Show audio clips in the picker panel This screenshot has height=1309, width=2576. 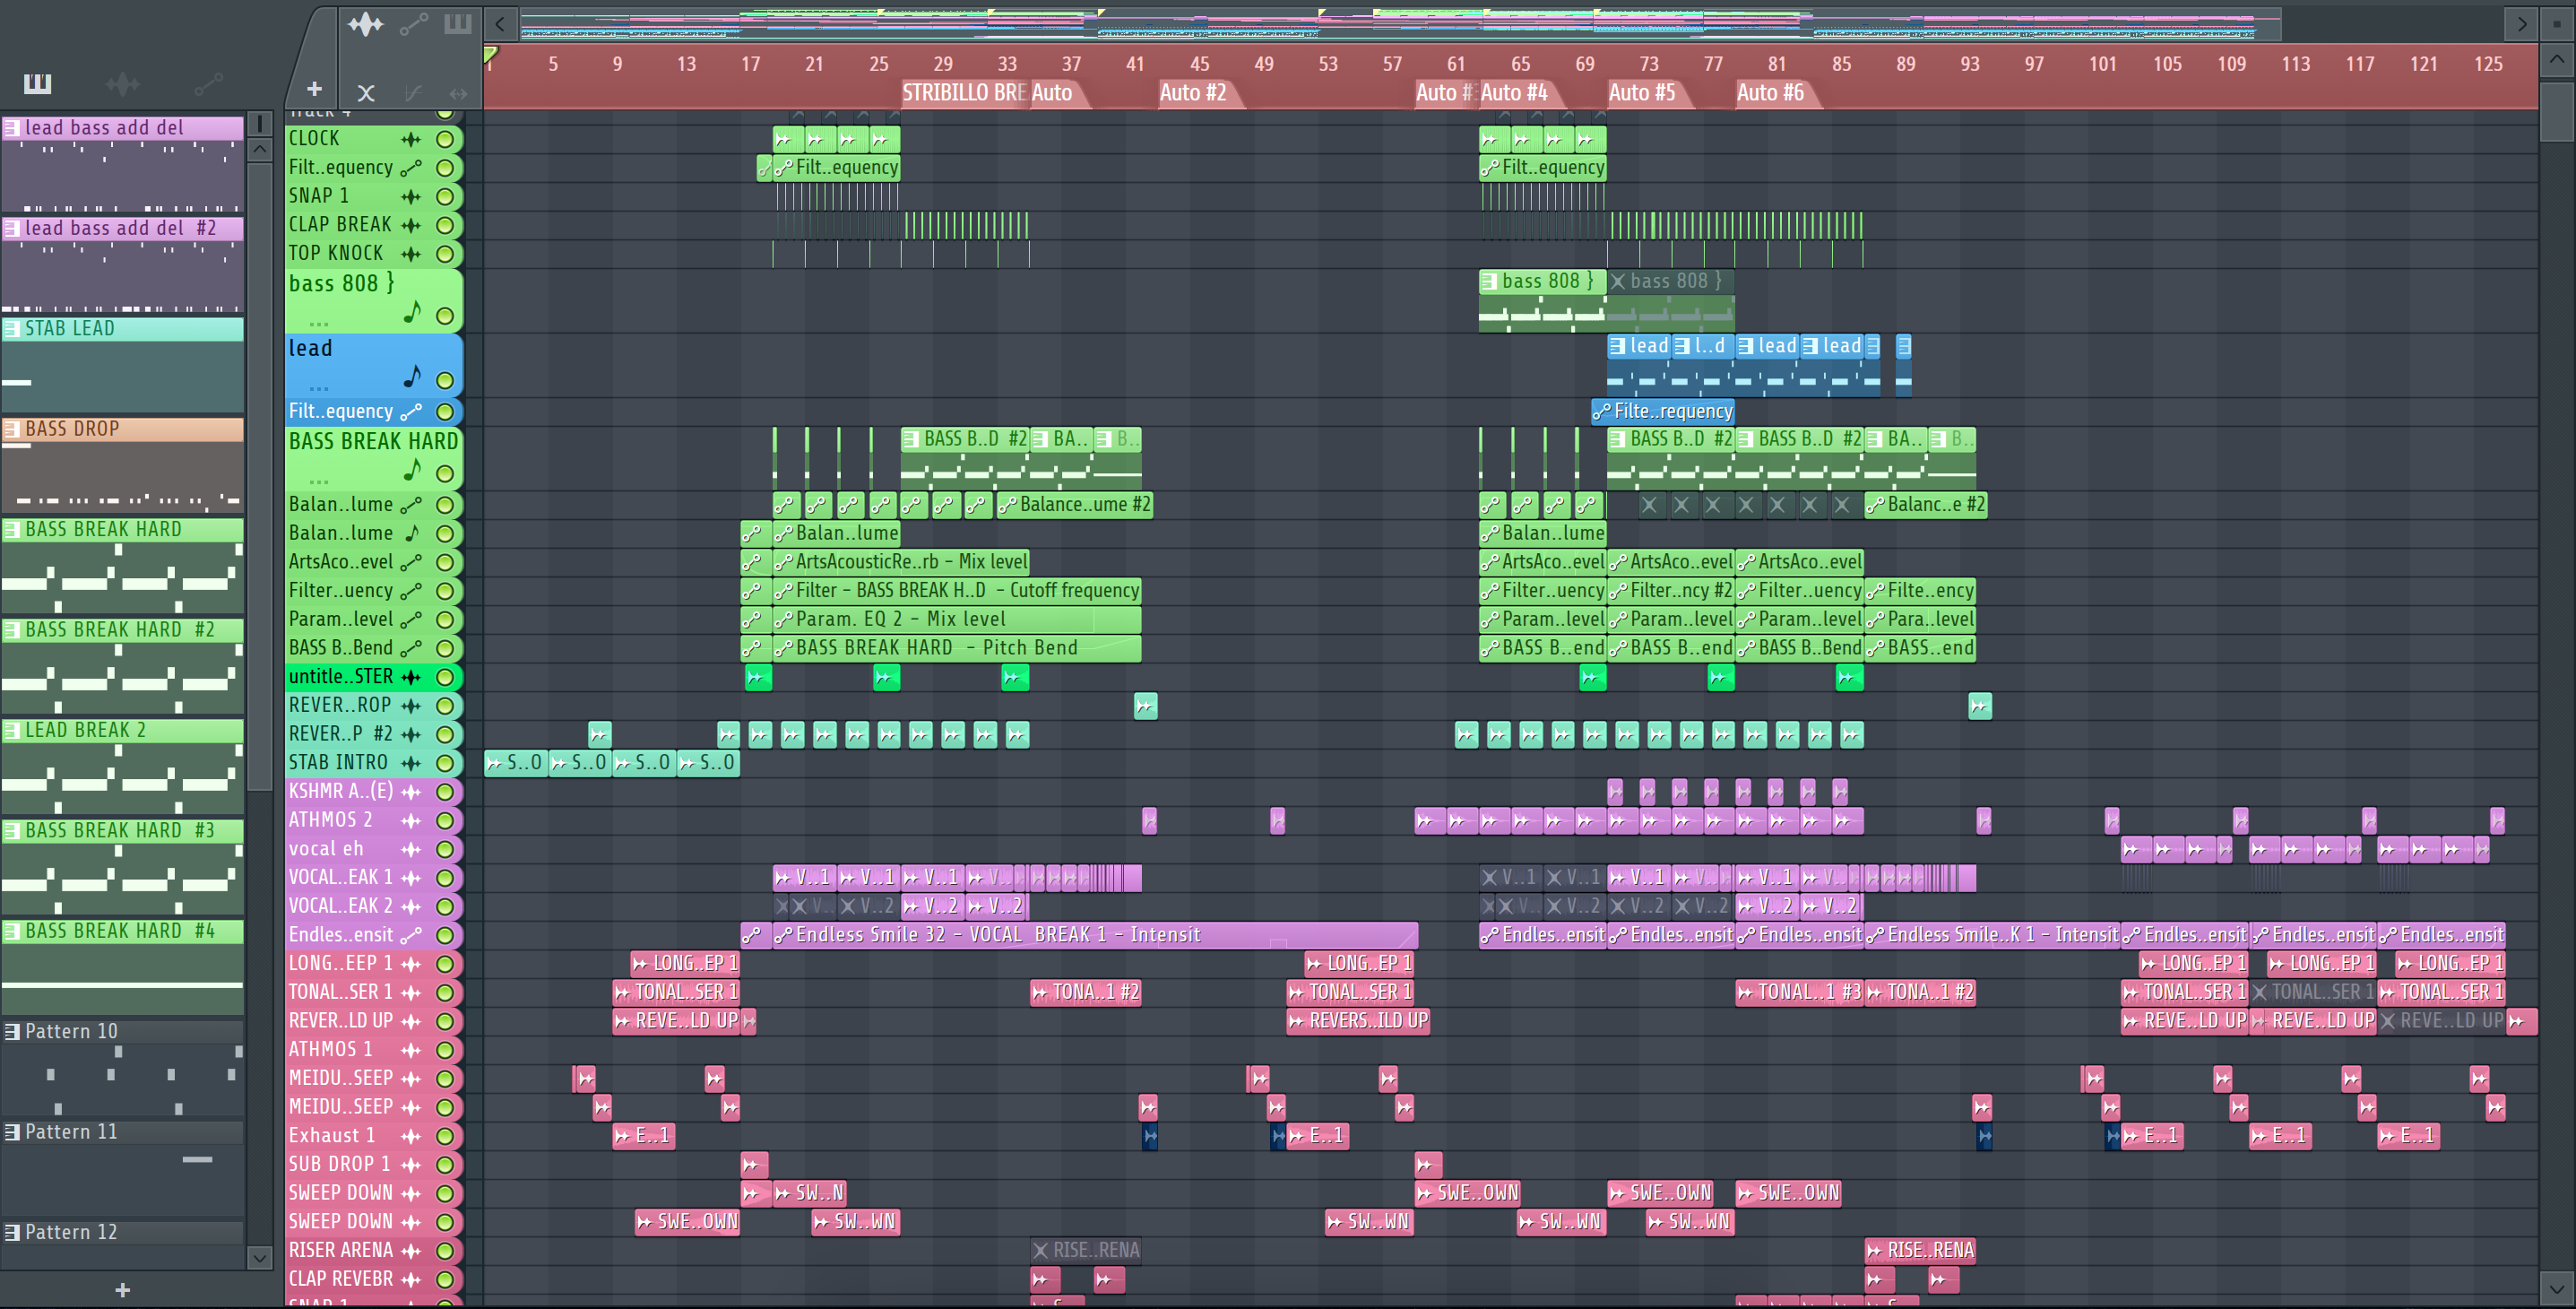(122, 83)
